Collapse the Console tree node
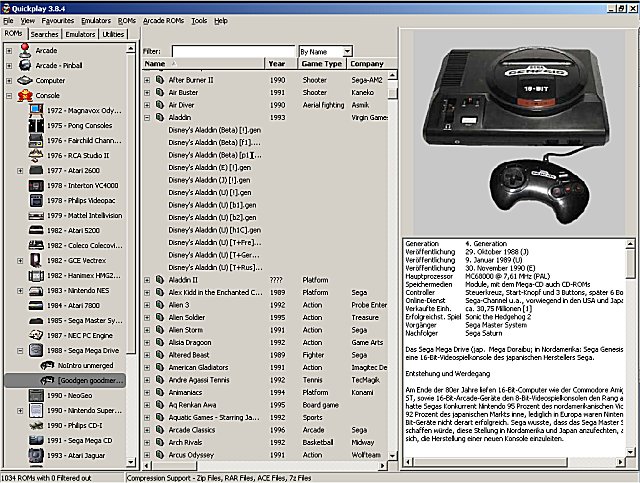The height and width of the screenshot is (483, 640). click(x=10, y=97)
